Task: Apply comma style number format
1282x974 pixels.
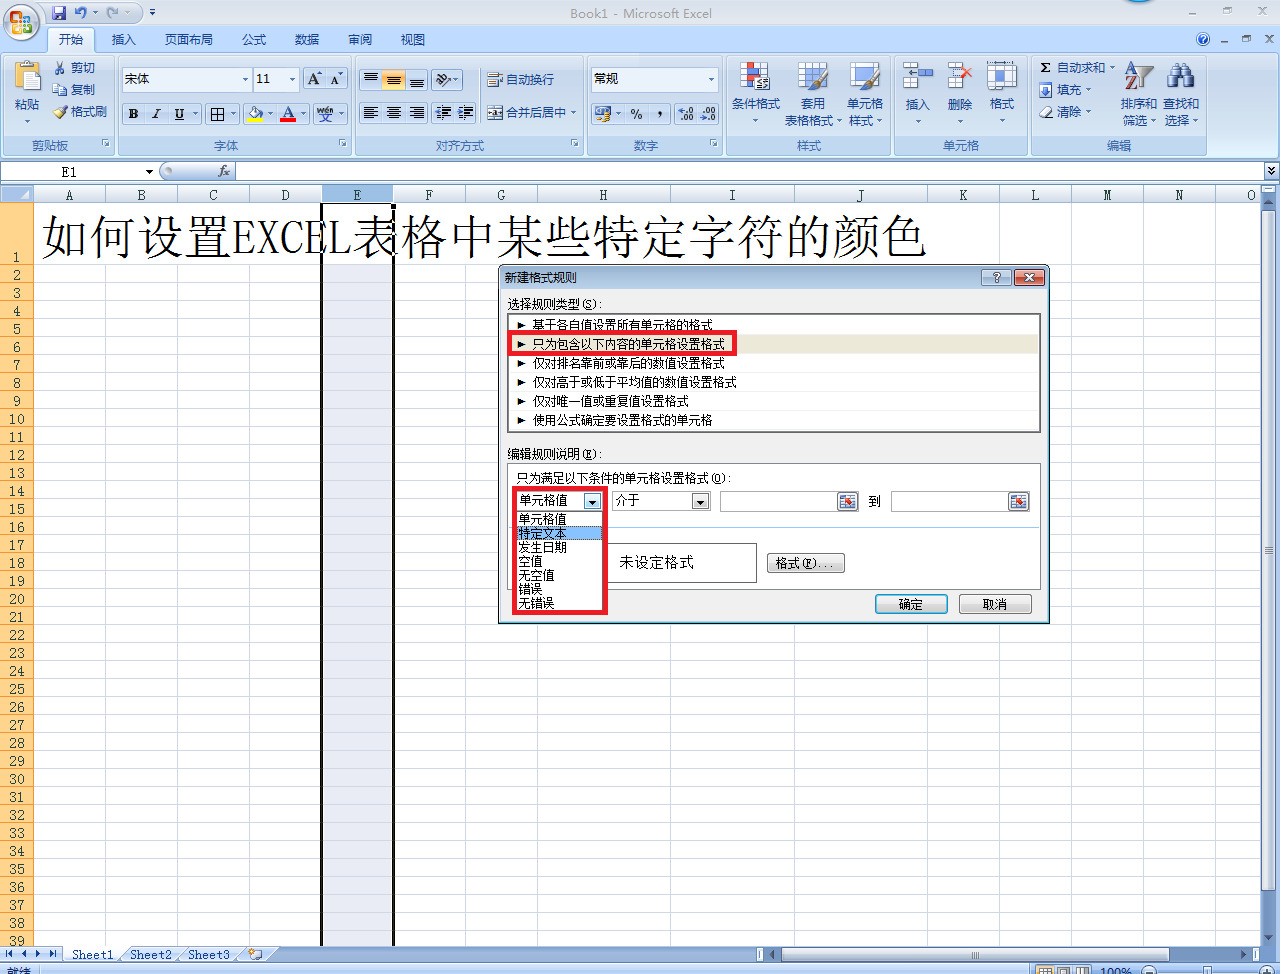Action: tap(660, 114)
